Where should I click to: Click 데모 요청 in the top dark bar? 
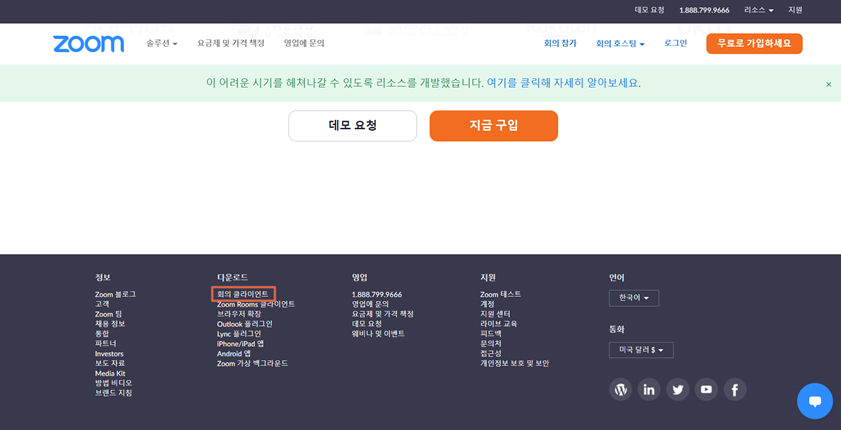click(x=650, y=10)
